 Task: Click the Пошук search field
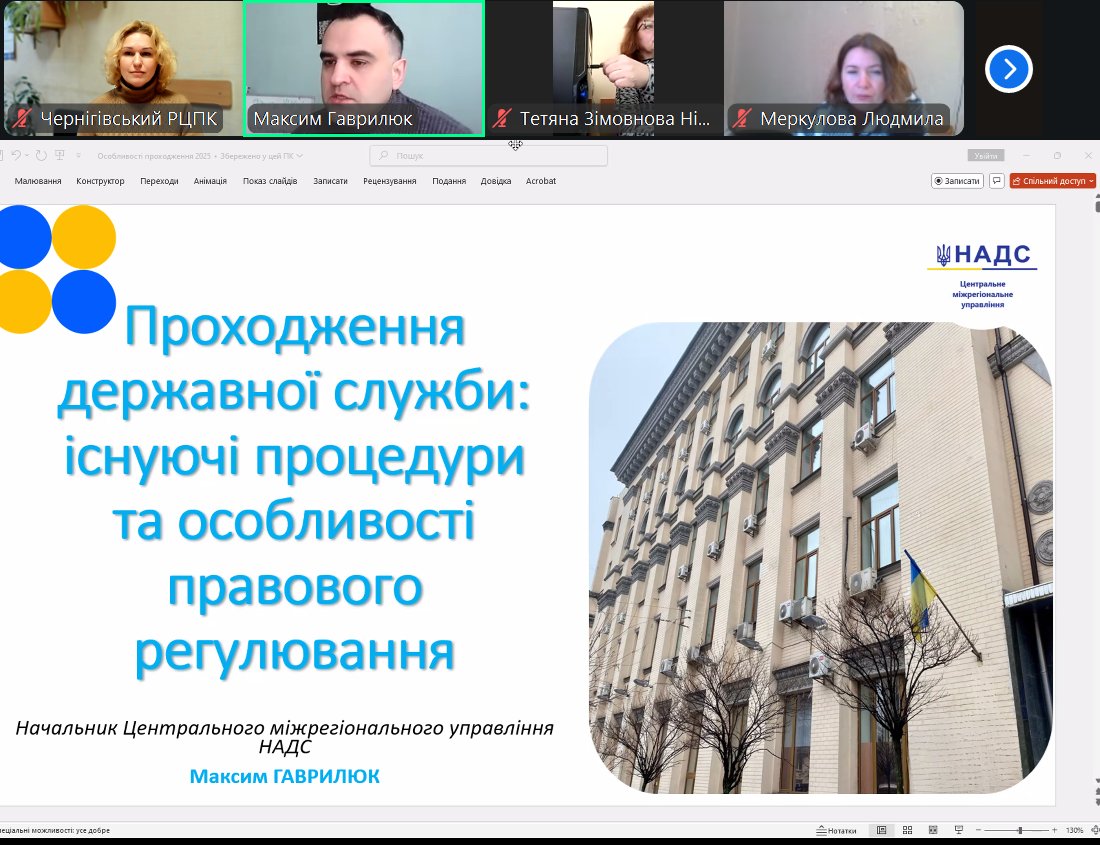tap(489, 155)
